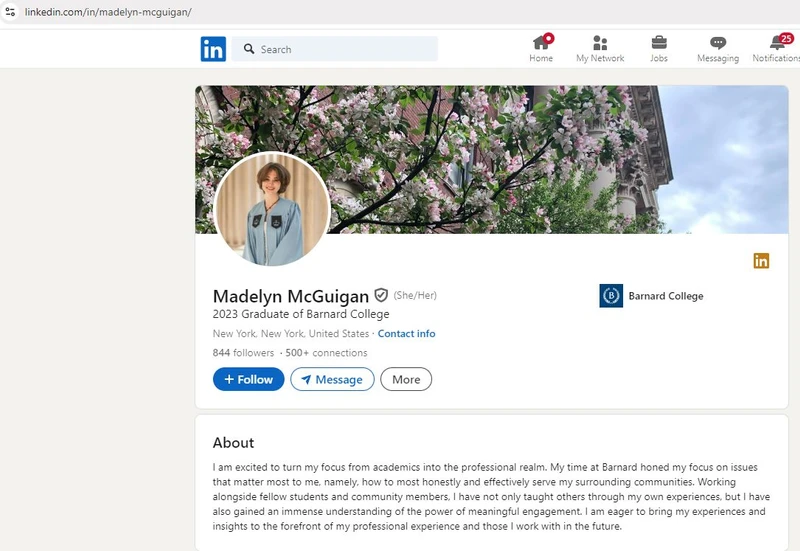Viewport: 800px width, 551px height.
Task: Open the Messaging speech bubble icon
Action: click(718, 43)
